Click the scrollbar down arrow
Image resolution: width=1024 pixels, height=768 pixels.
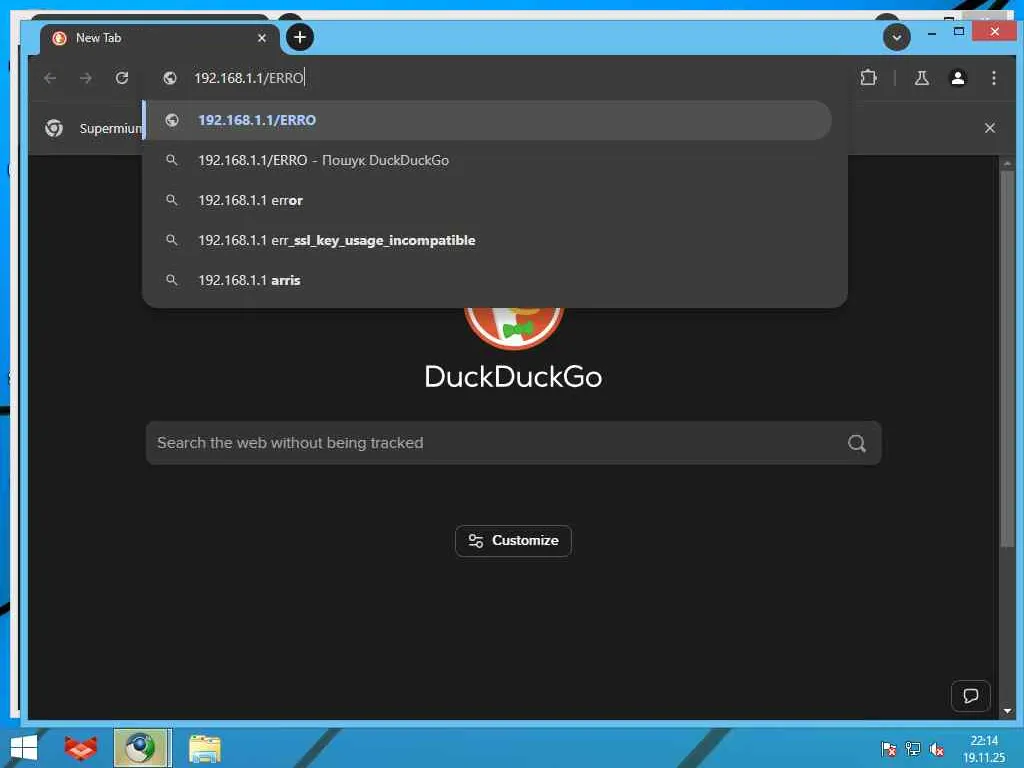click(1007, 711)
